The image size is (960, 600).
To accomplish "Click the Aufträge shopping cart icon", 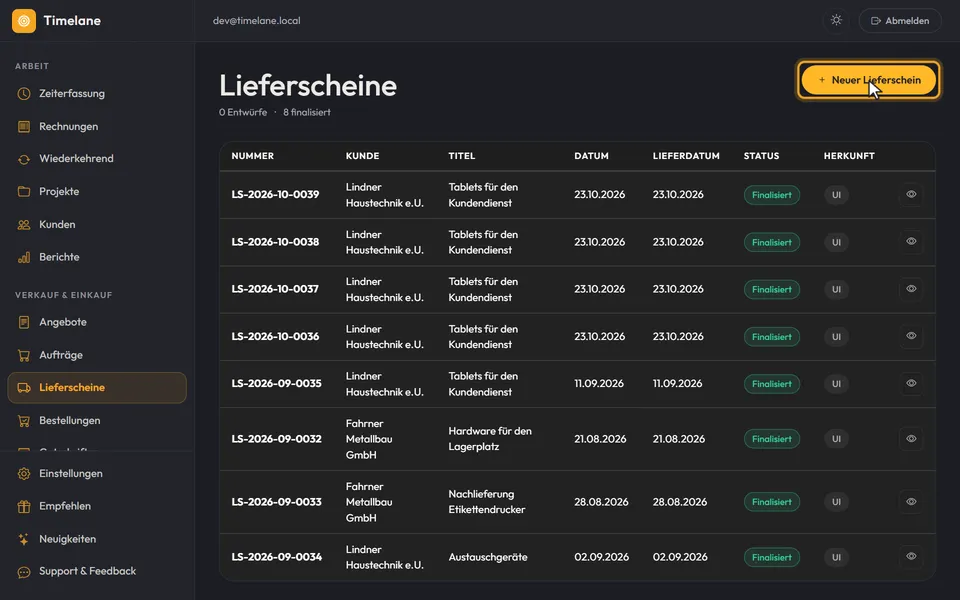I will coord(24,355).
